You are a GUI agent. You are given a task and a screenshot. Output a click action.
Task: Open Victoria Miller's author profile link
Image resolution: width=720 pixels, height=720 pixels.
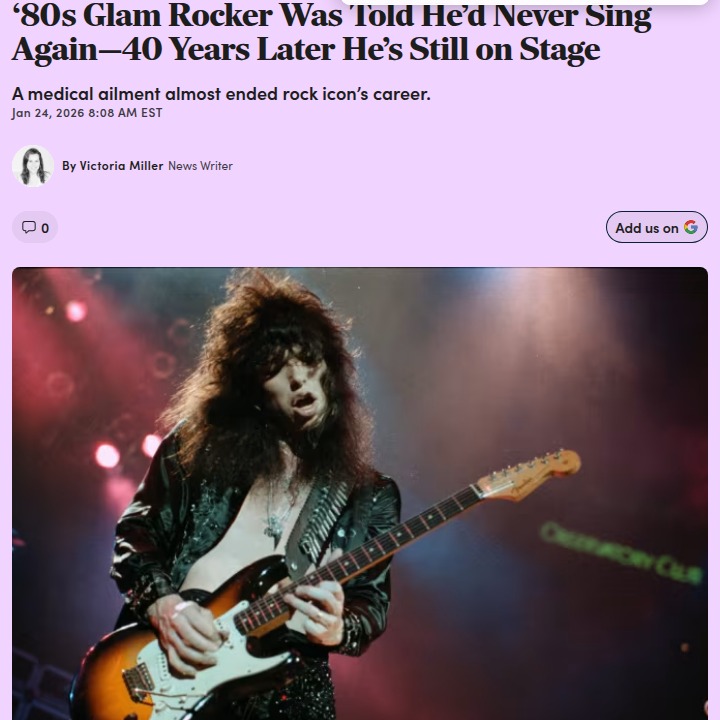tap(121, 166)
